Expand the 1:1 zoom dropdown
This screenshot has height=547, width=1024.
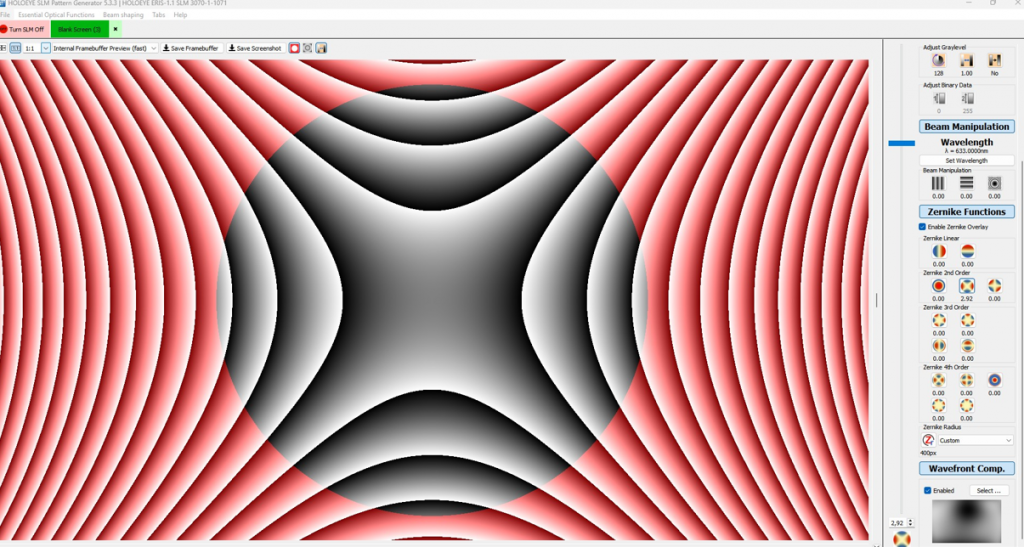pos(45,48)
